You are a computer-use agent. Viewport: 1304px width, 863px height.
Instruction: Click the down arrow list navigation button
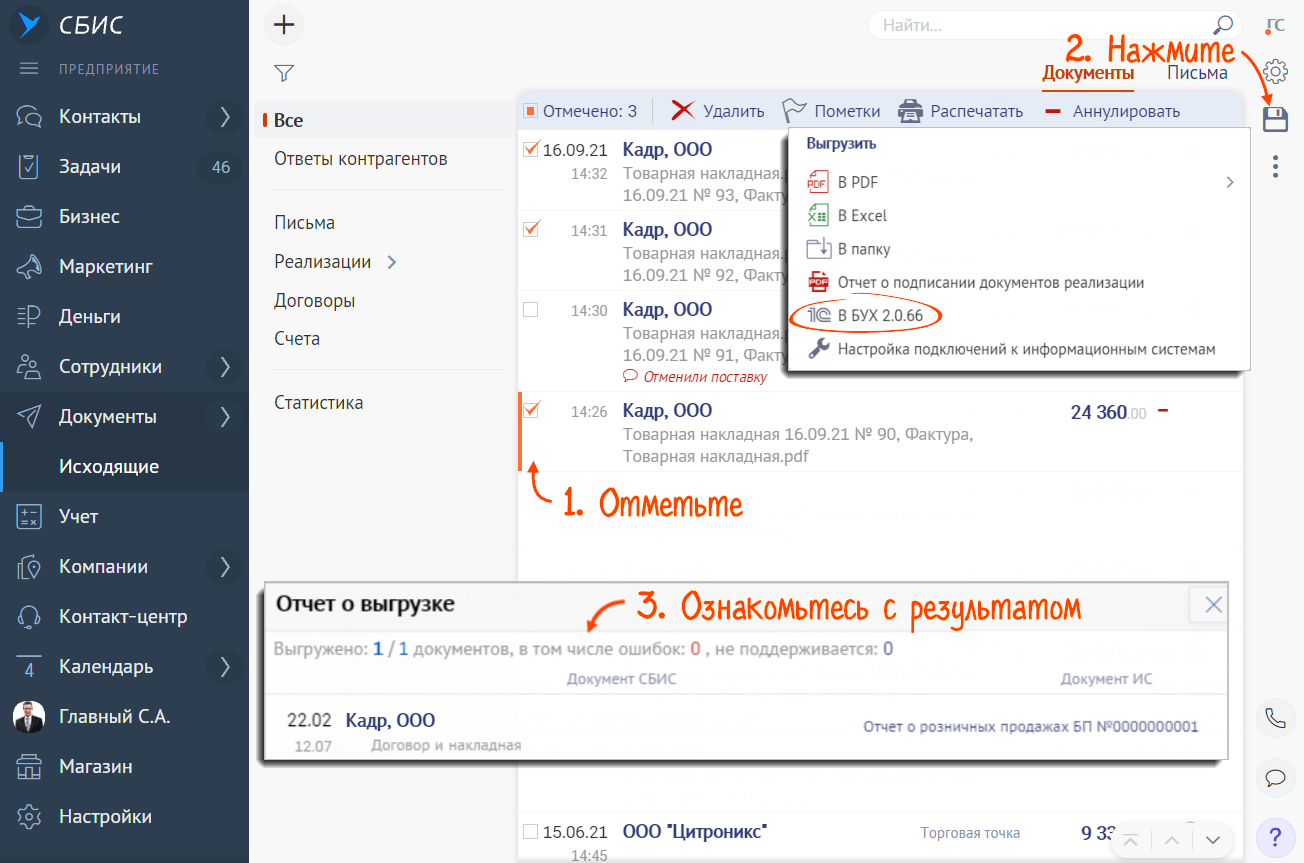tap(1213, 840)
